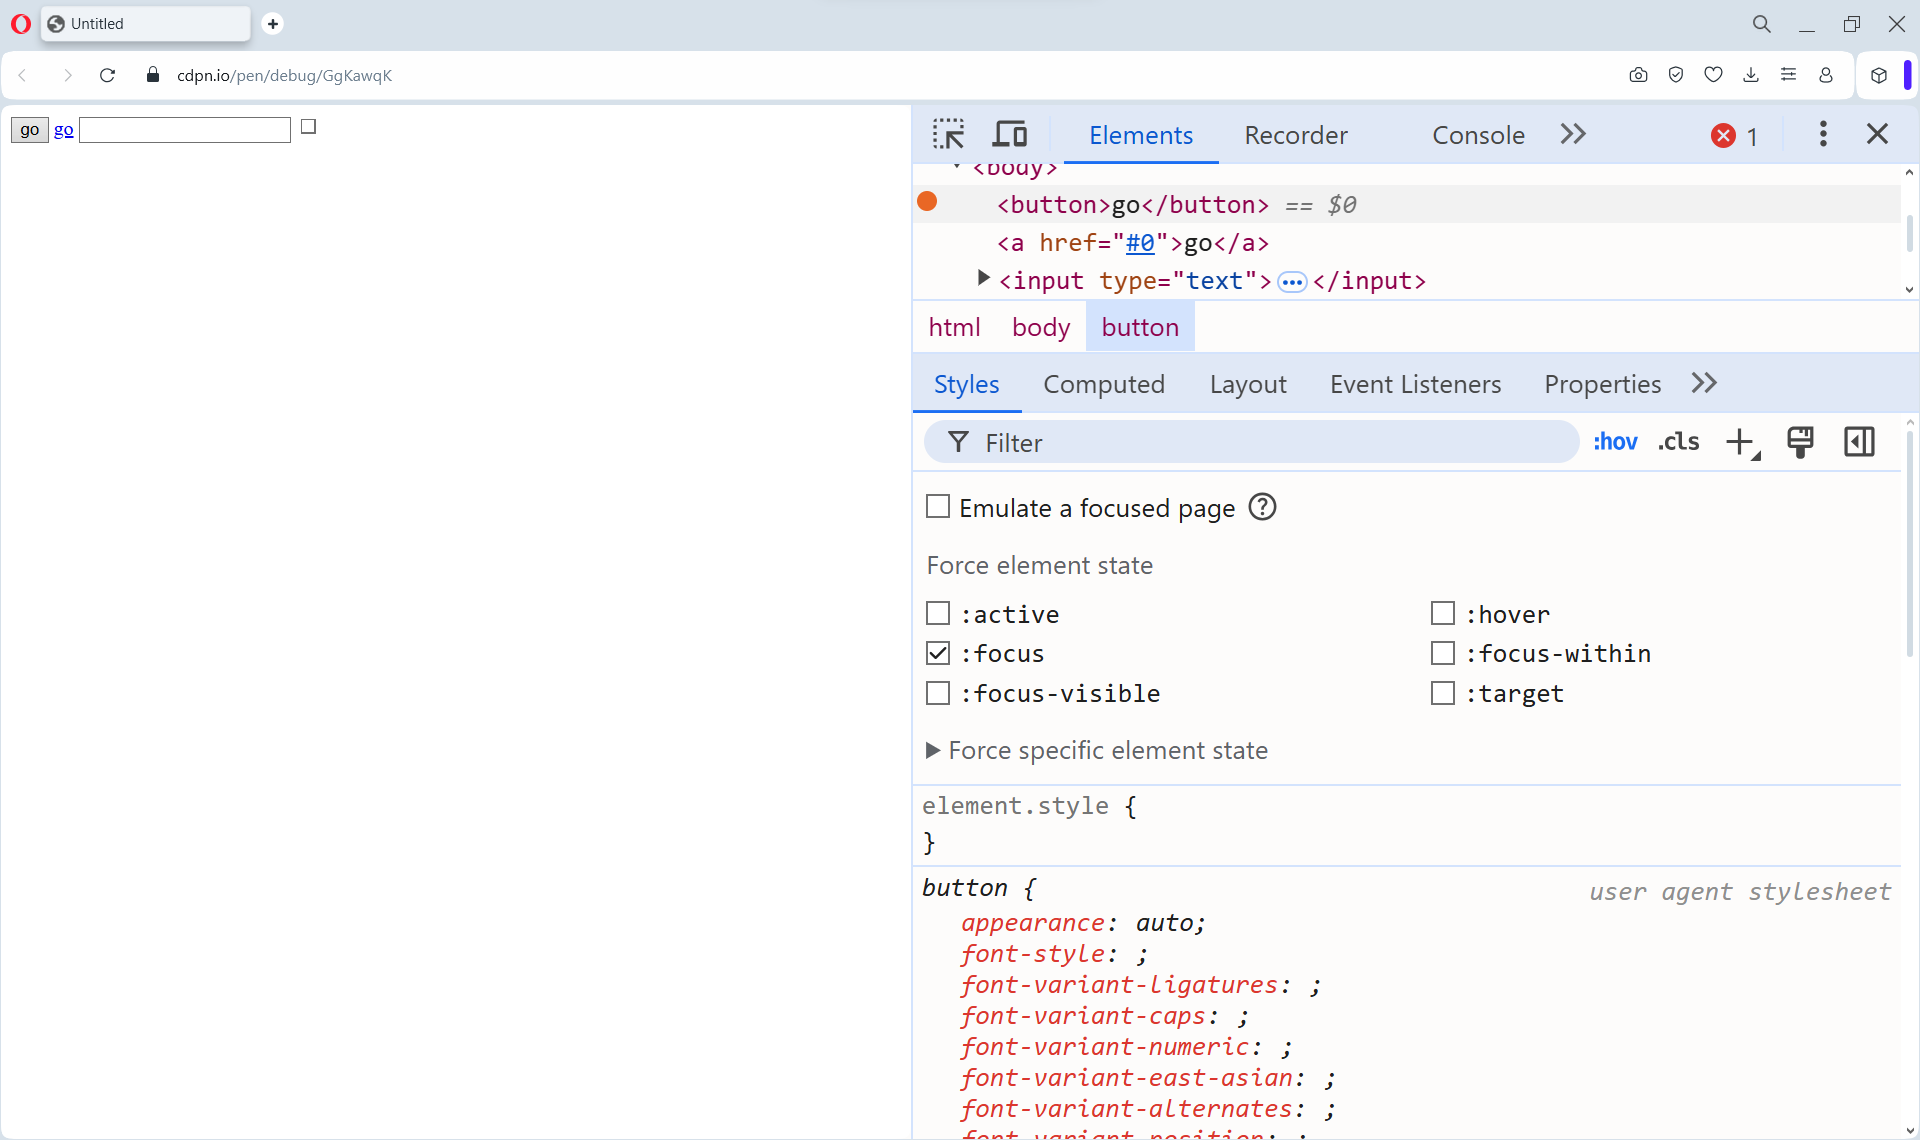Toggle the device toolbar icon

click(x=1009, y=134)
